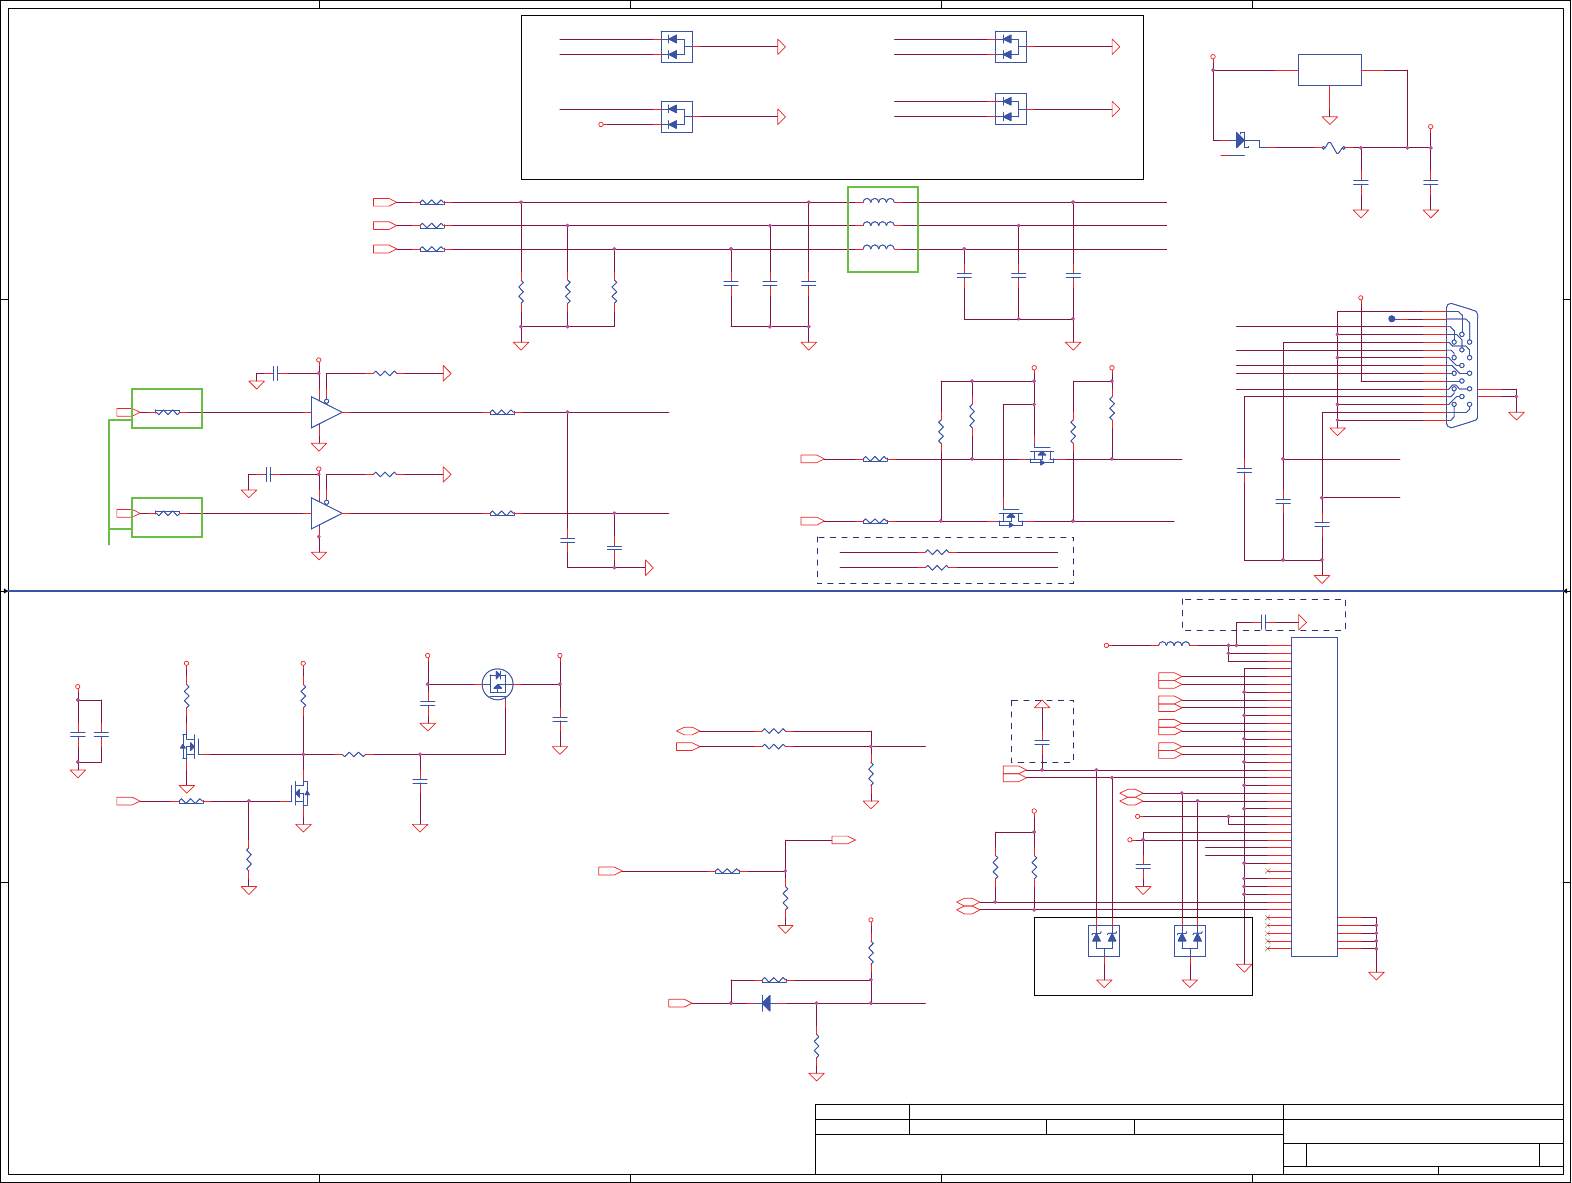Click the upper level-shifter MOSFET
1572x1183 pixels.
click(1042, 455)
